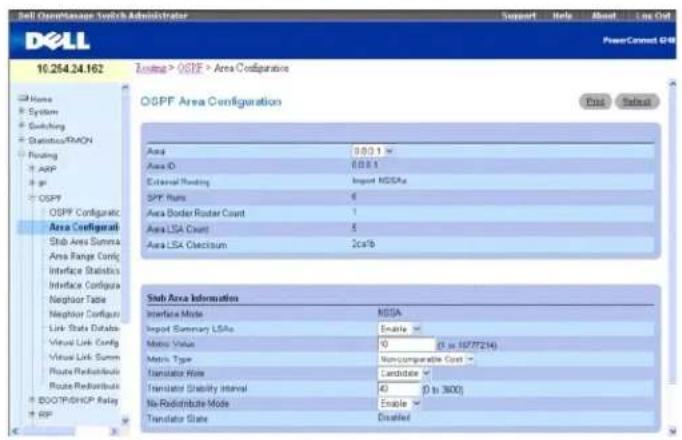Screen dimensions: 682x440
Task: Open the Import Summary LSAs dropdown
Action: click(x=399, y=329)
